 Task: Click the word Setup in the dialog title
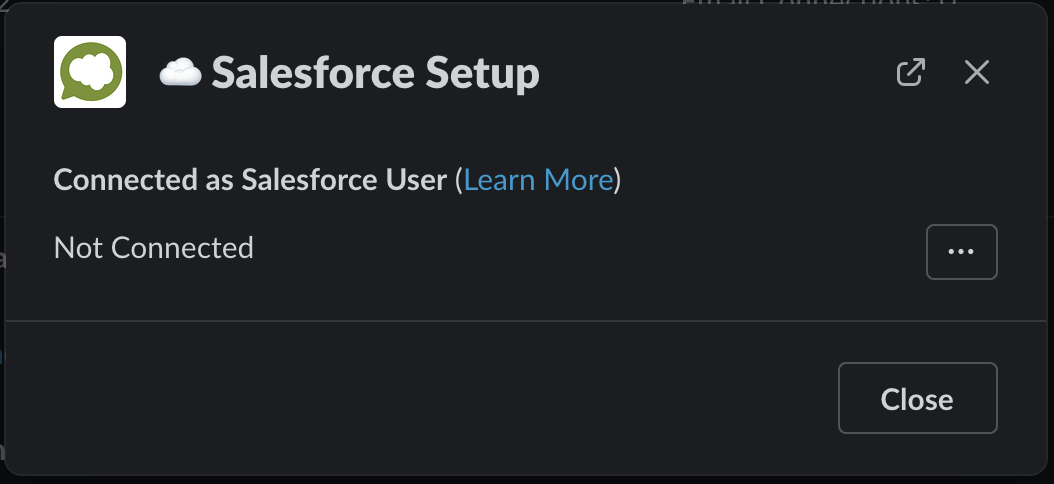tap(482, 73)
